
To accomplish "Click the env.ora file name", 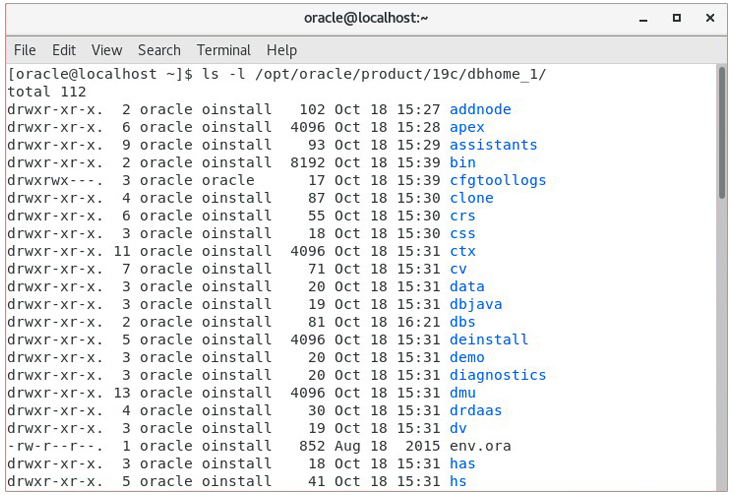I will click(x=480, y=446).
